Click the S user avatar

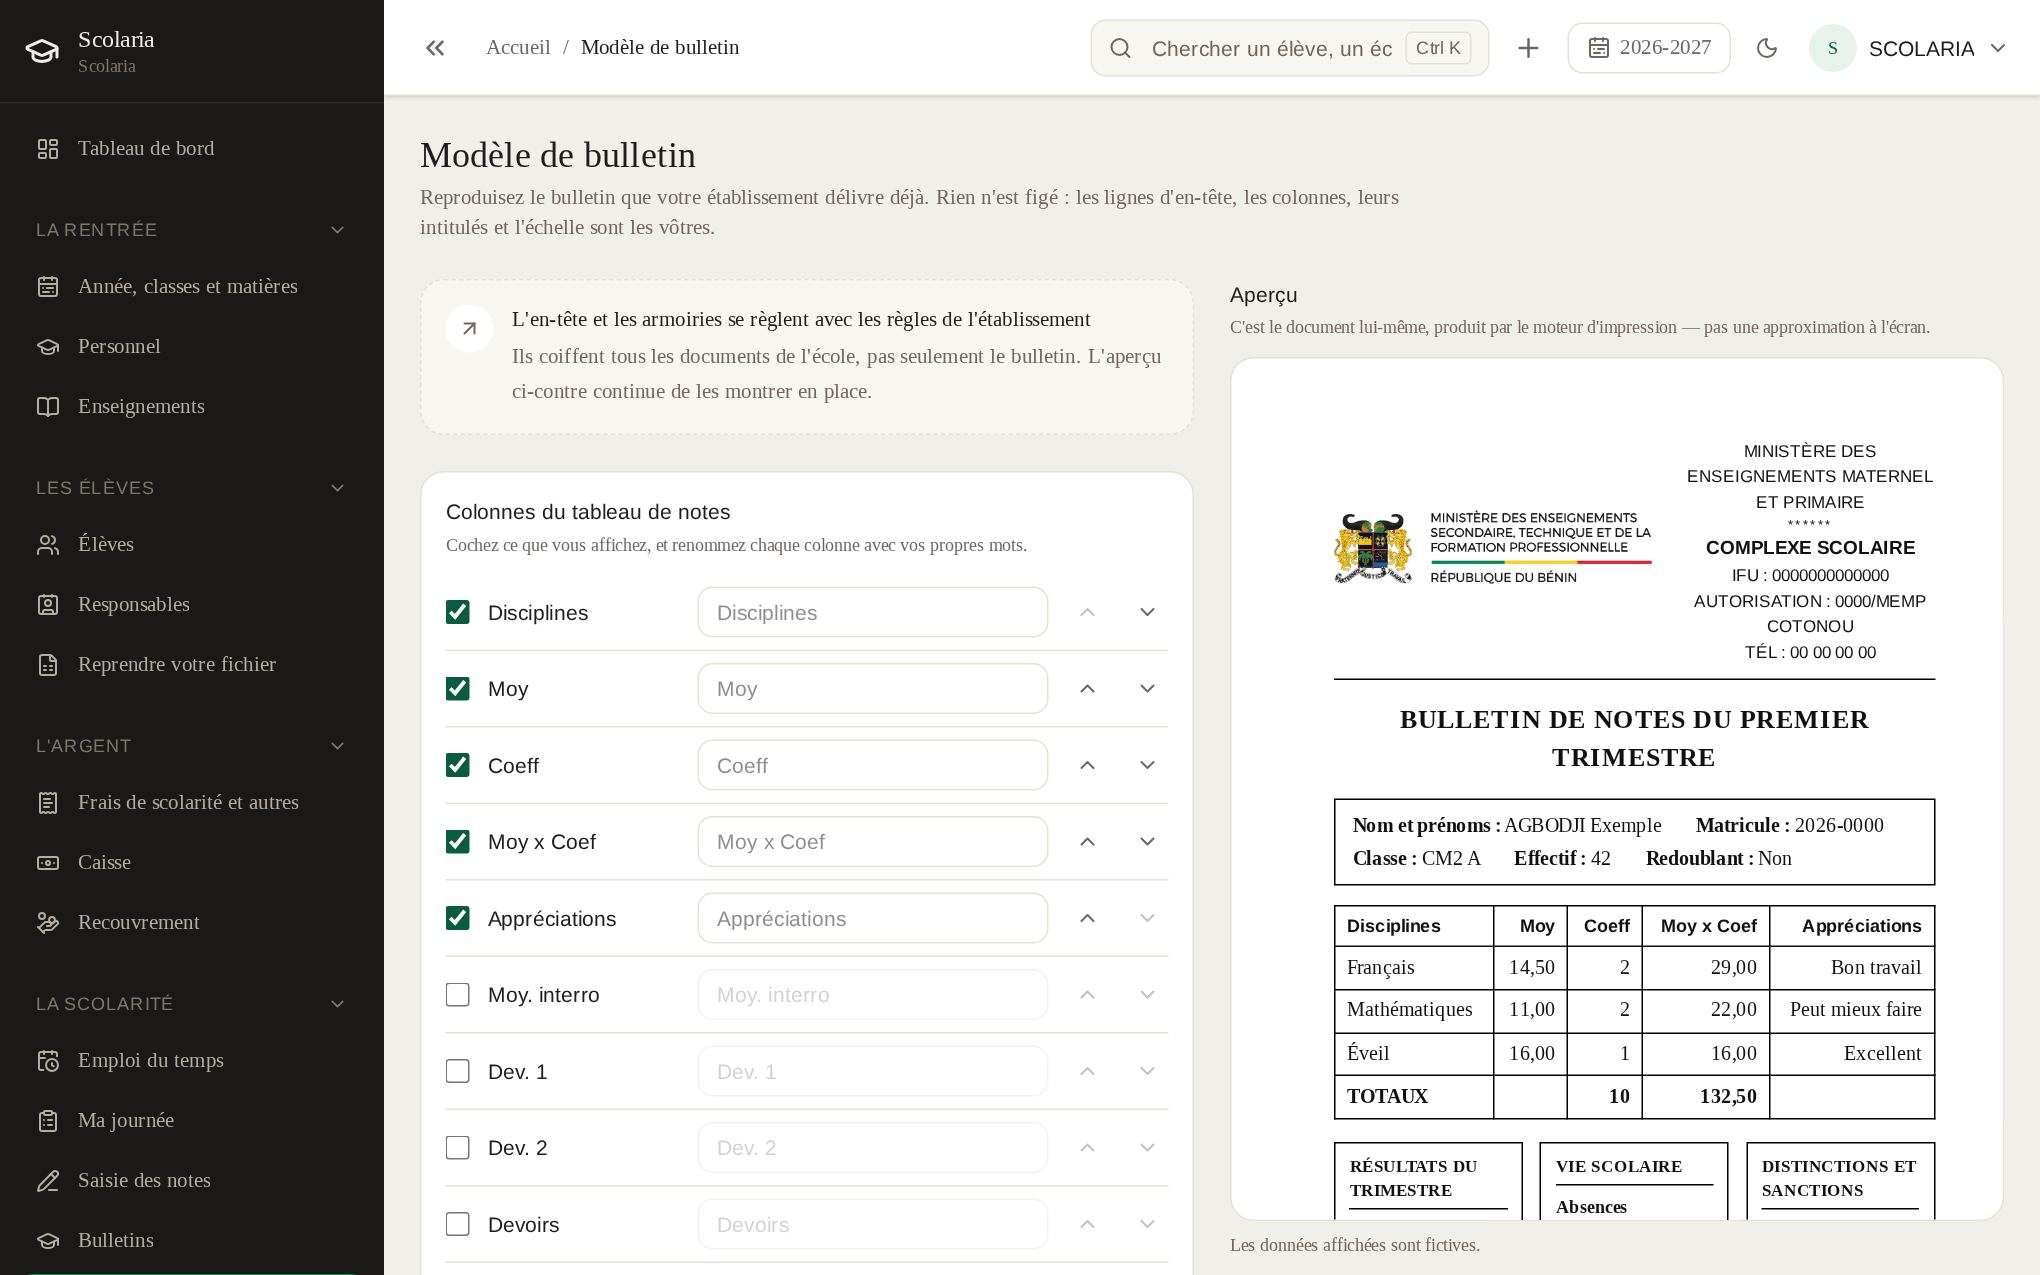coord(1832,48)
